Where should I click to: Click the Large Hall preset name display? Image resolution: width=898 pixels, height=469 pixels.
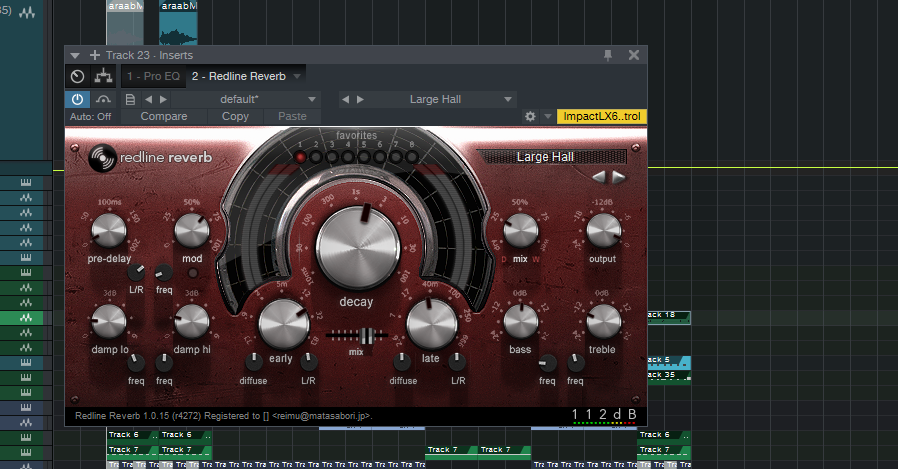point(552,157)
